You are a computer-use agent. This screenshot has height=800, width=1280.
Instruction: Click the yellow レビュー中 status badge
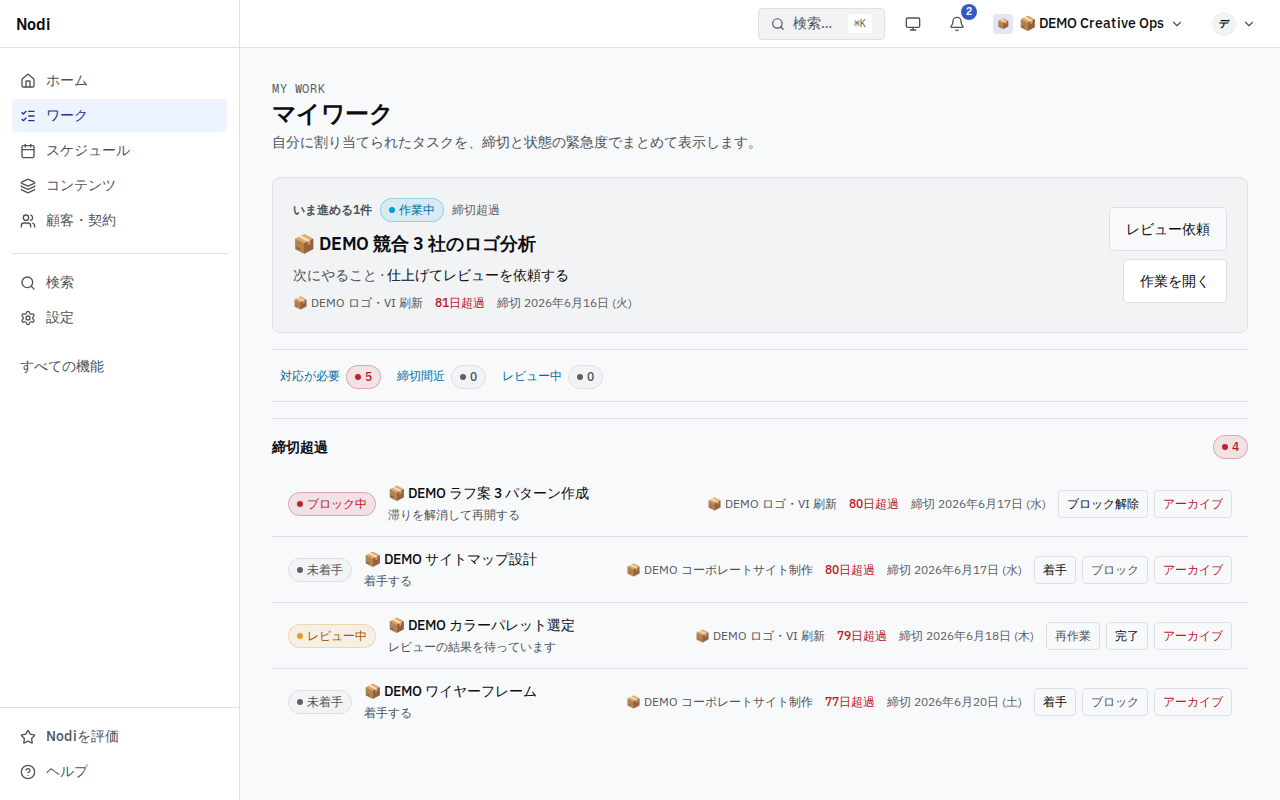332,636
